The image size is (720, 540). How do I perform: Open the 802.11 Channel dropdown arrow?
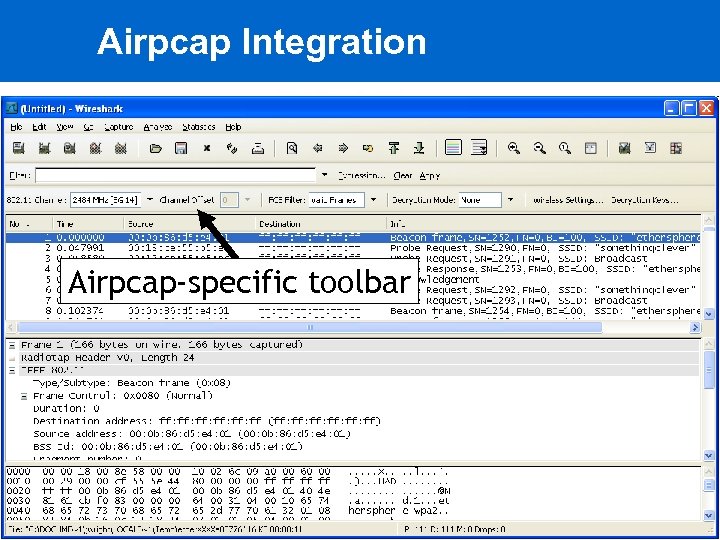point(150,200)
